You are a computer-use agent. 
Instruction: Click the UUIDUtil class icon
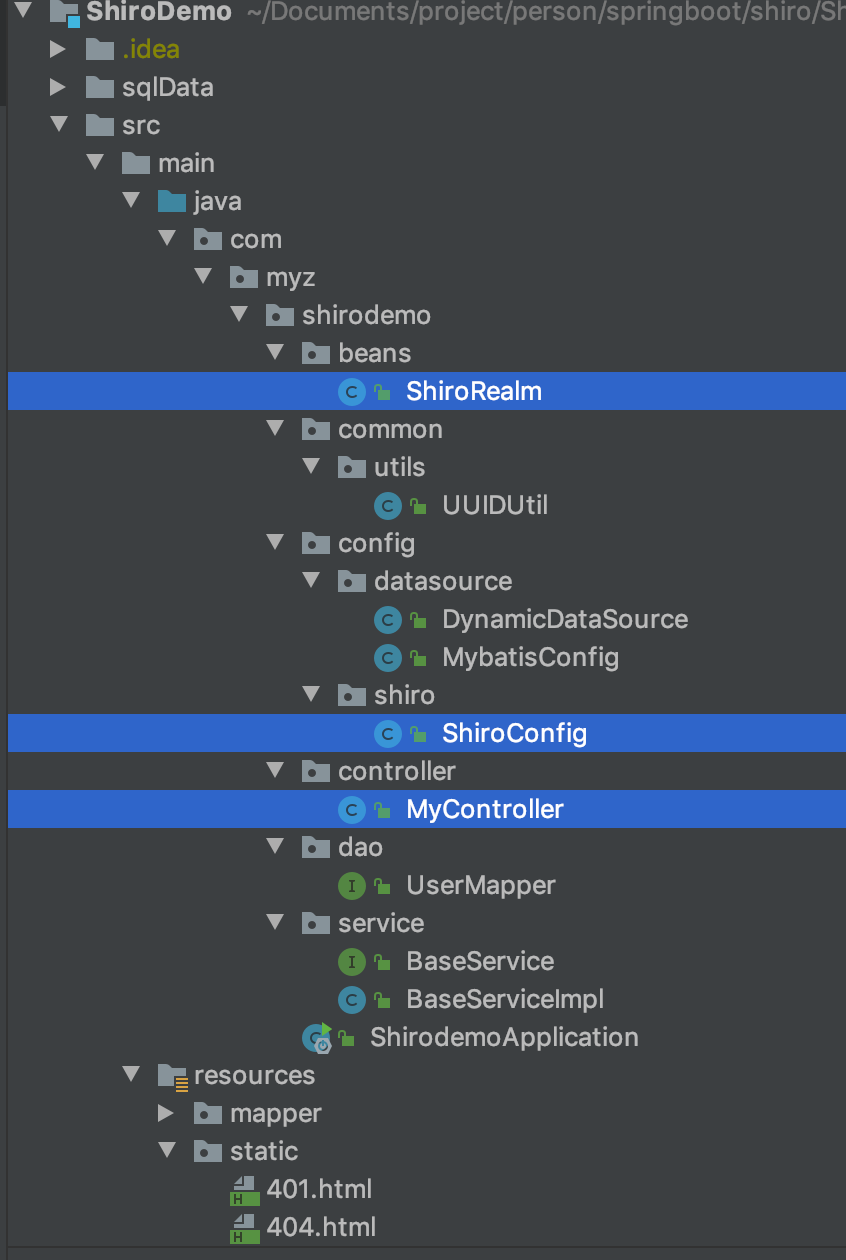[387, 506]
